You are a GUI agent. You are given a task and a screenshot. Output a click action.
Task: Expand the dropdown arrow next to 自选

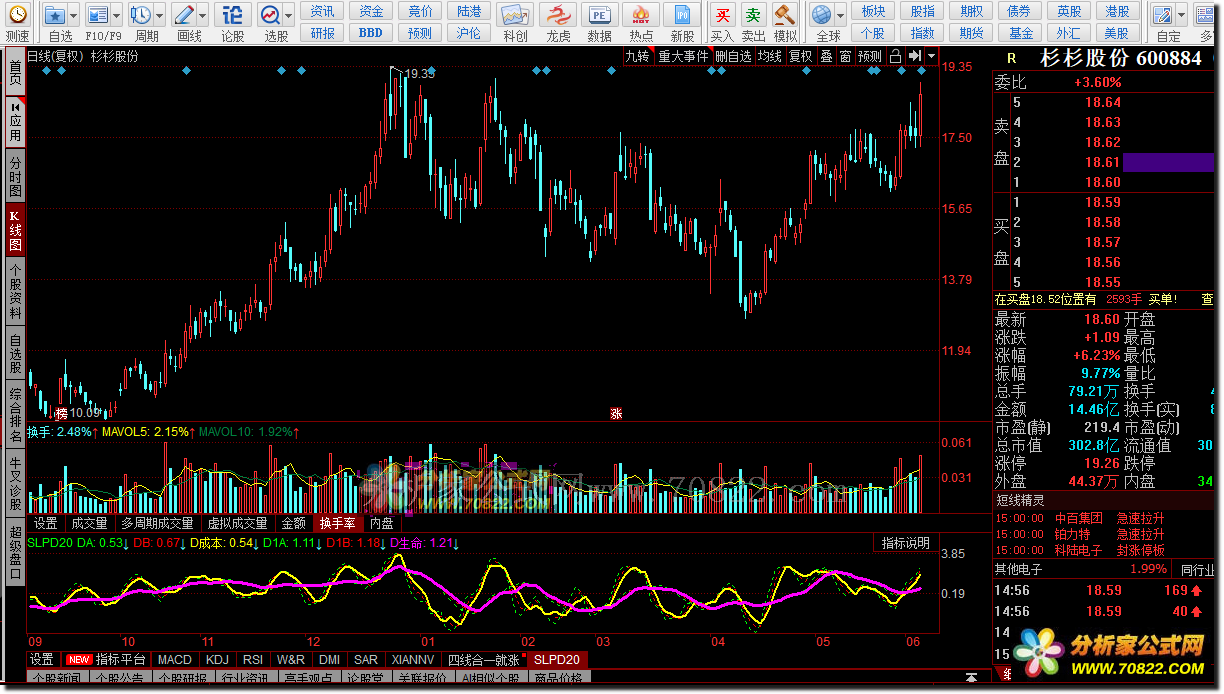click(x=74, y=16)
